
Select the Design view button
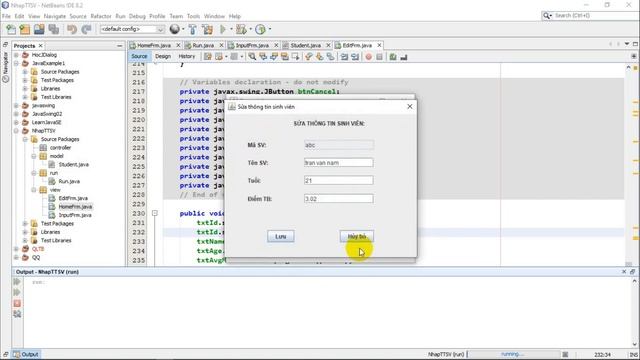tap(163, 57)
